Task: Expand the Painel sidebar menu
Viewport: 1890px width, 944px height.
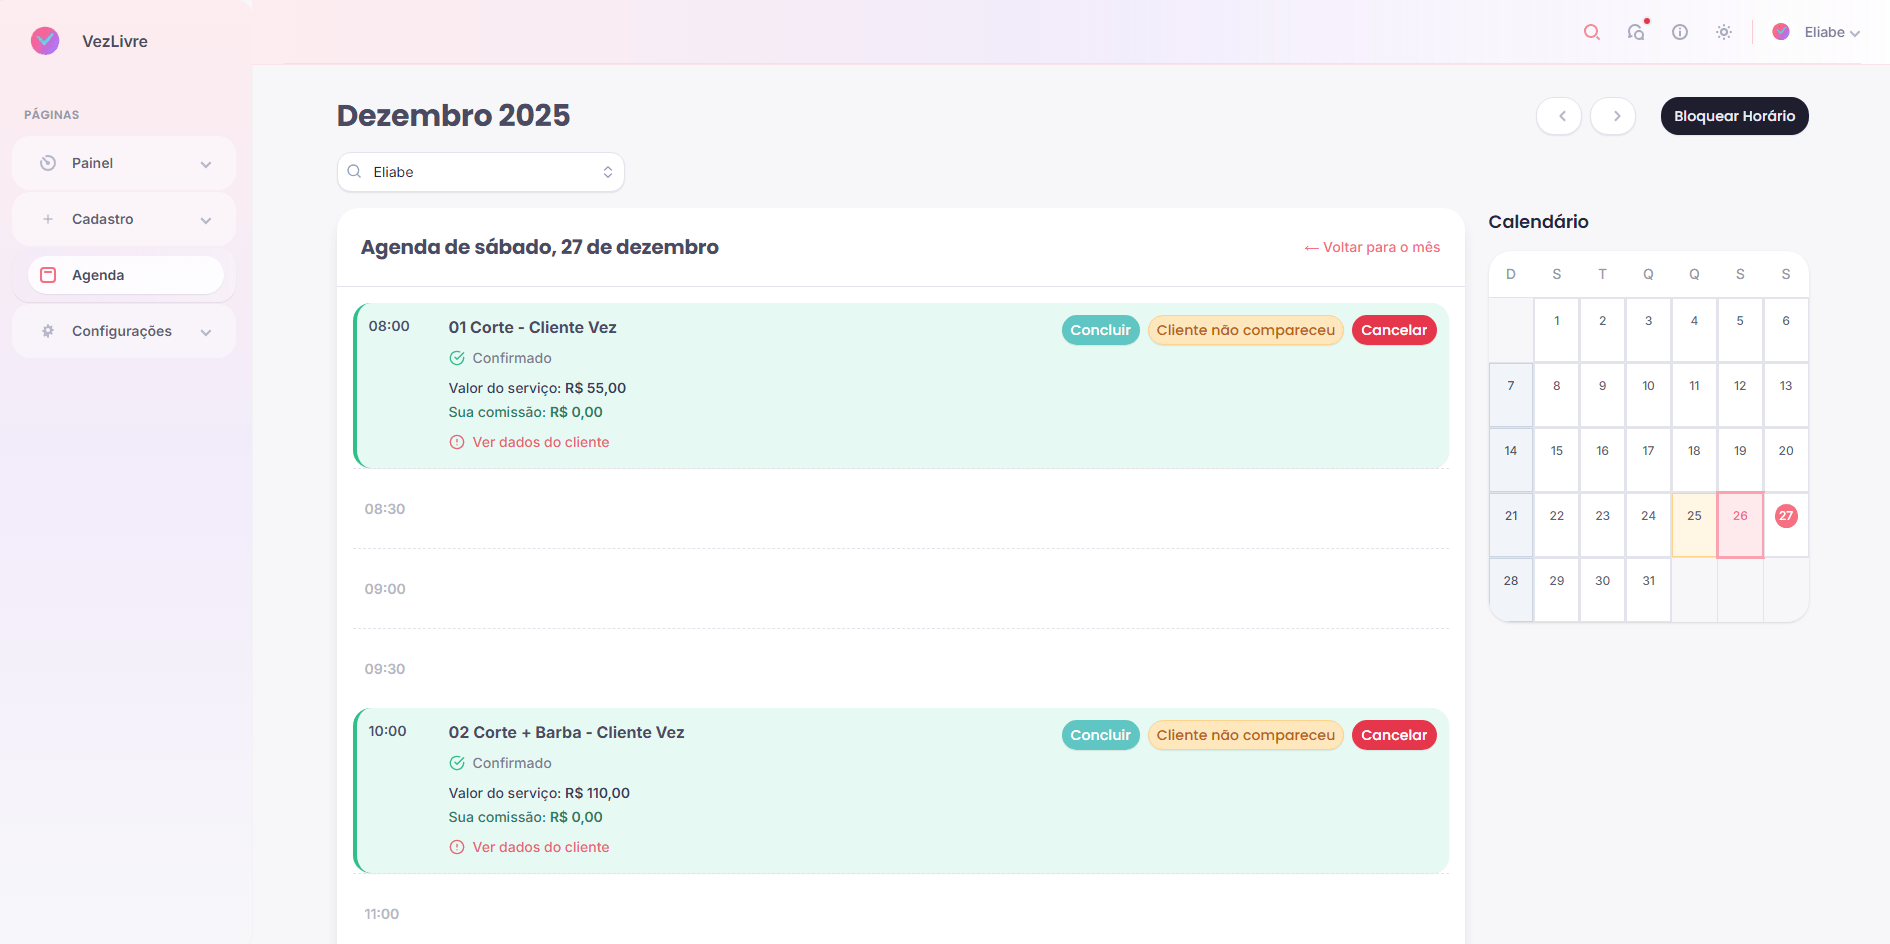Action: pos(124,163)
